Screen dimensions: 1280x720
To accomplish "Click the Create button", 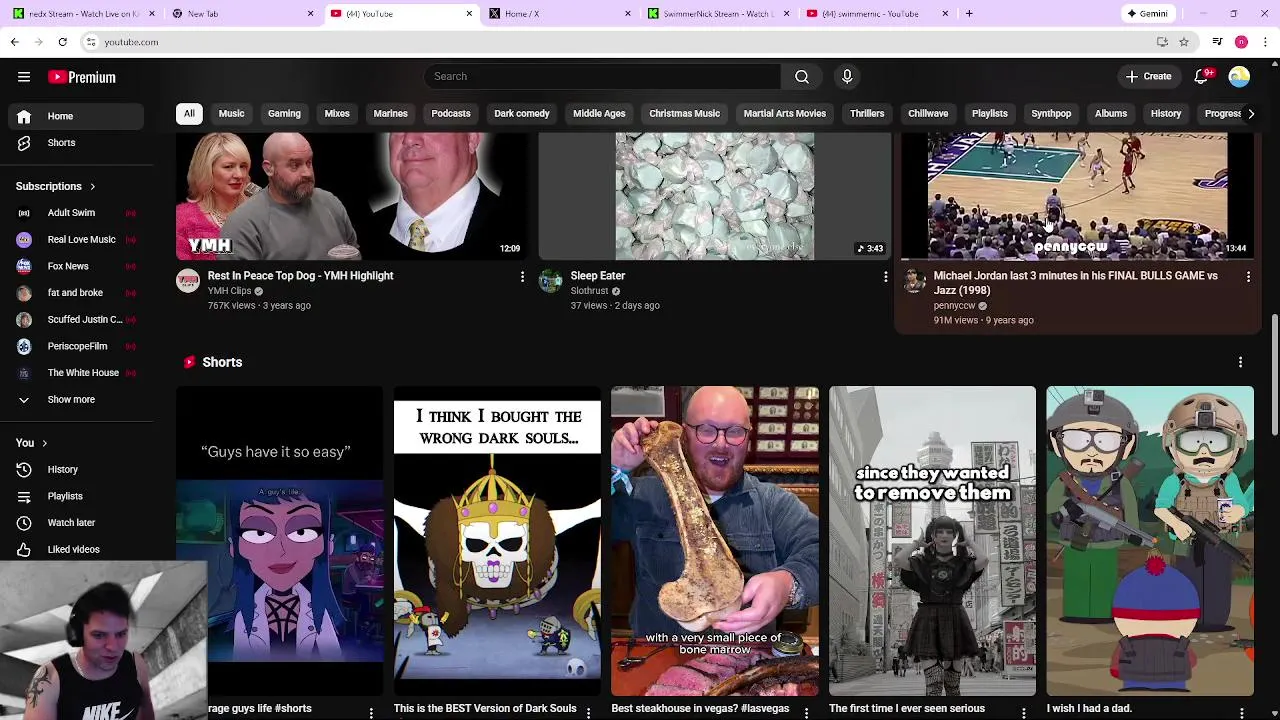I will click(1148, 77).
